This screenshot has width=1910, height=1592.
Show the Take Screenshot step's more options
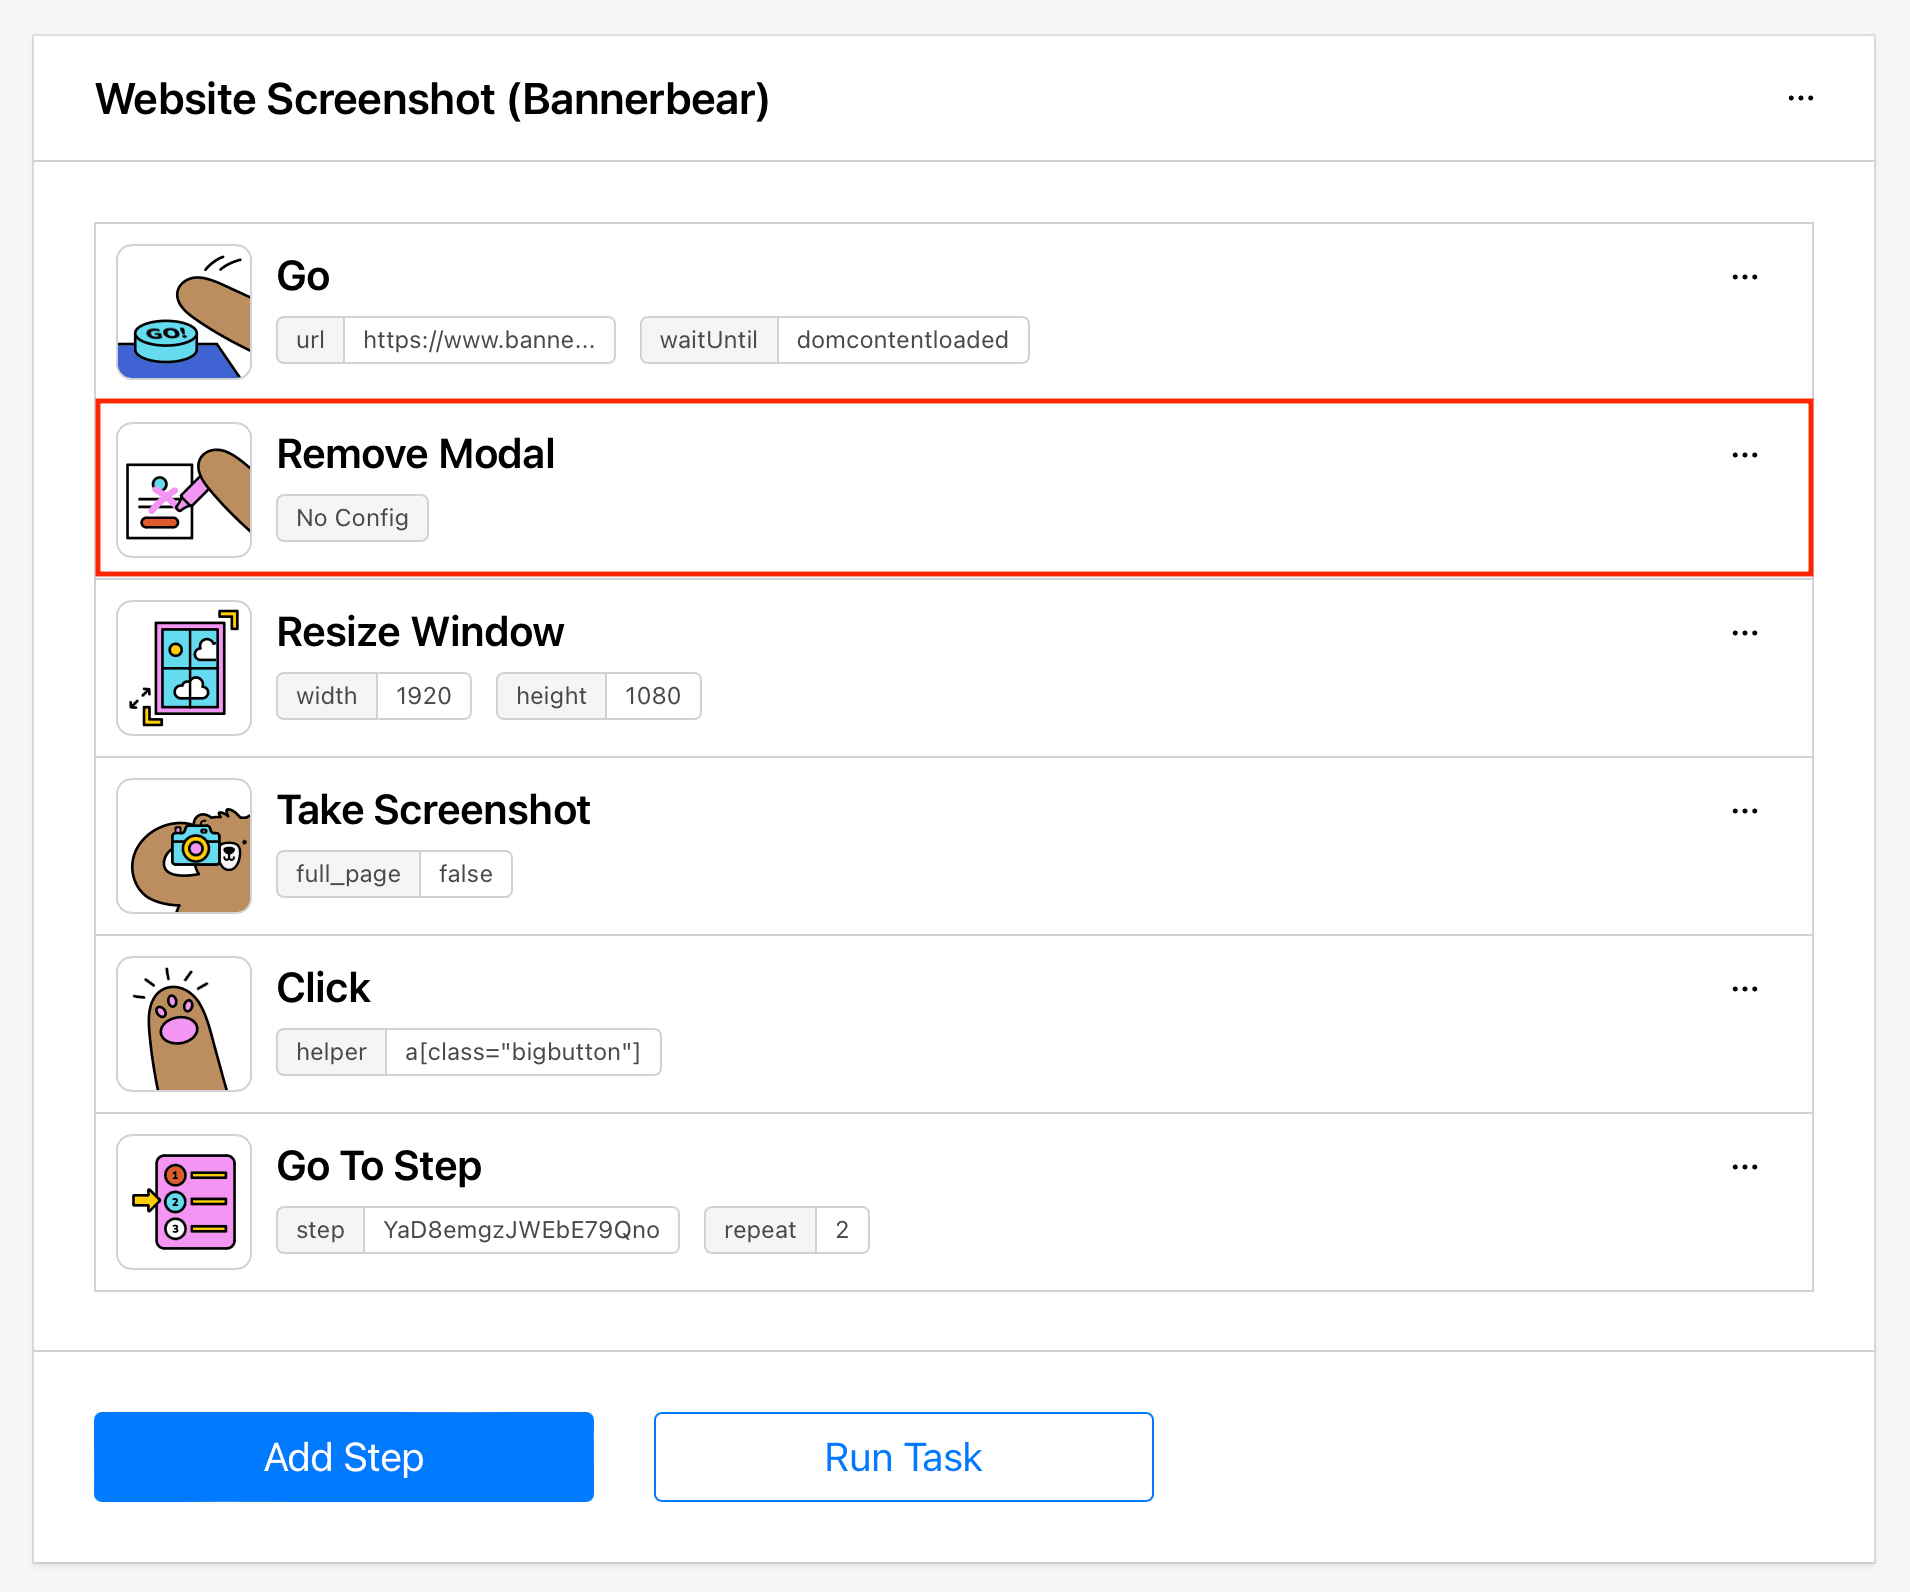tap(1744, 811)
